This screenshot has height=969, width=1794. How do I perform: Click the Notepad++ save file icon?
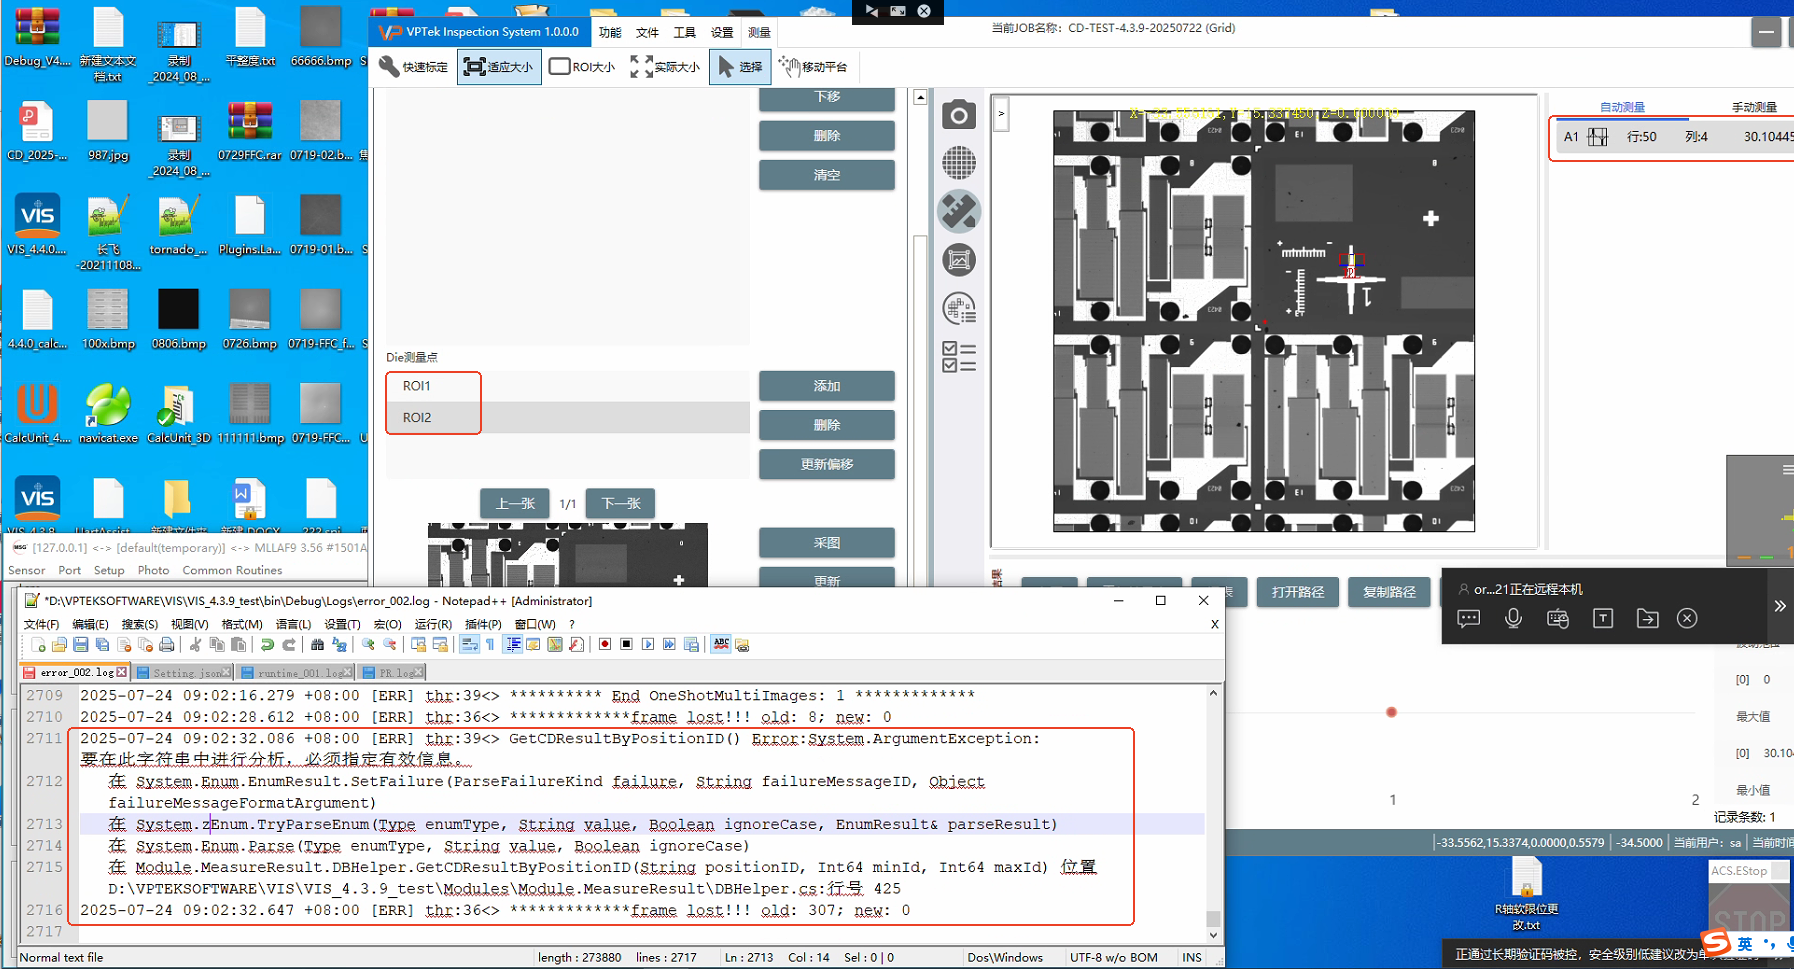pos(81,645)
